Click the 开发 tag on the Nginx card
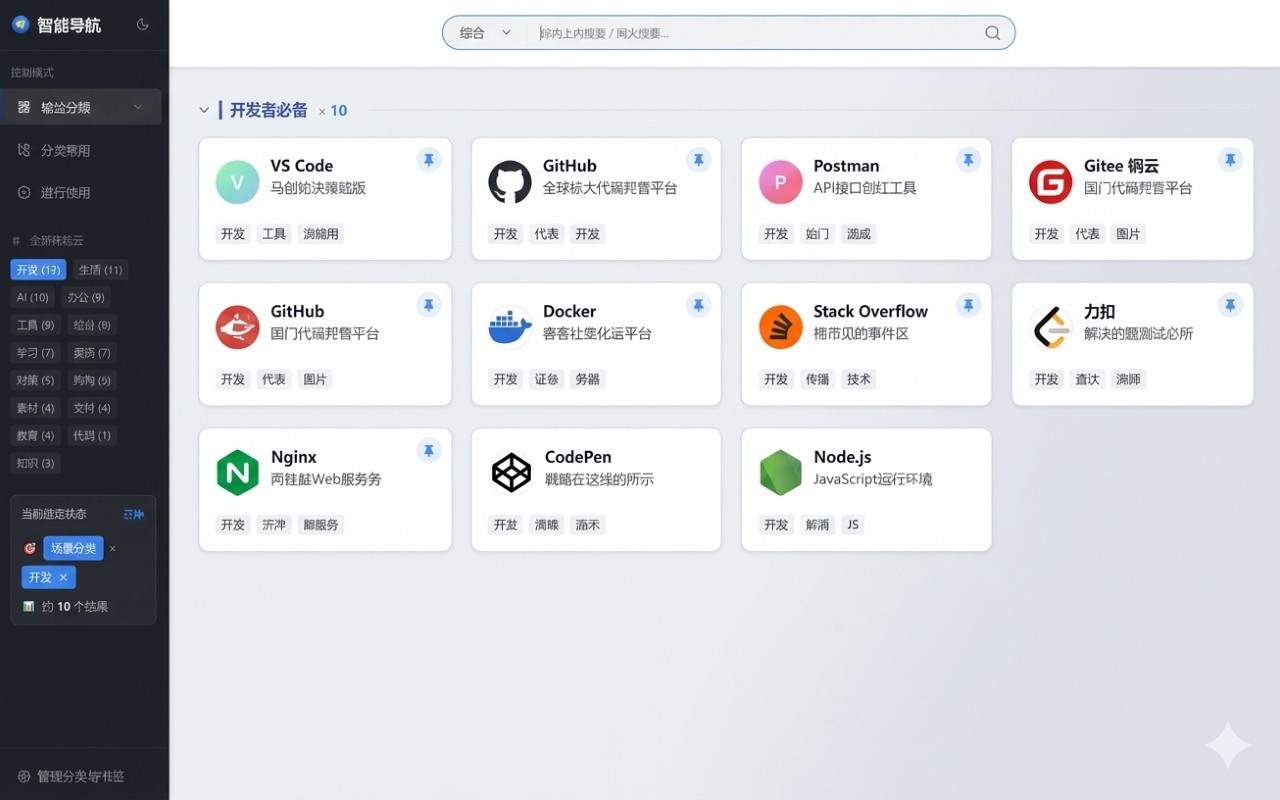 pyautogui.click(x=233, y=525)
